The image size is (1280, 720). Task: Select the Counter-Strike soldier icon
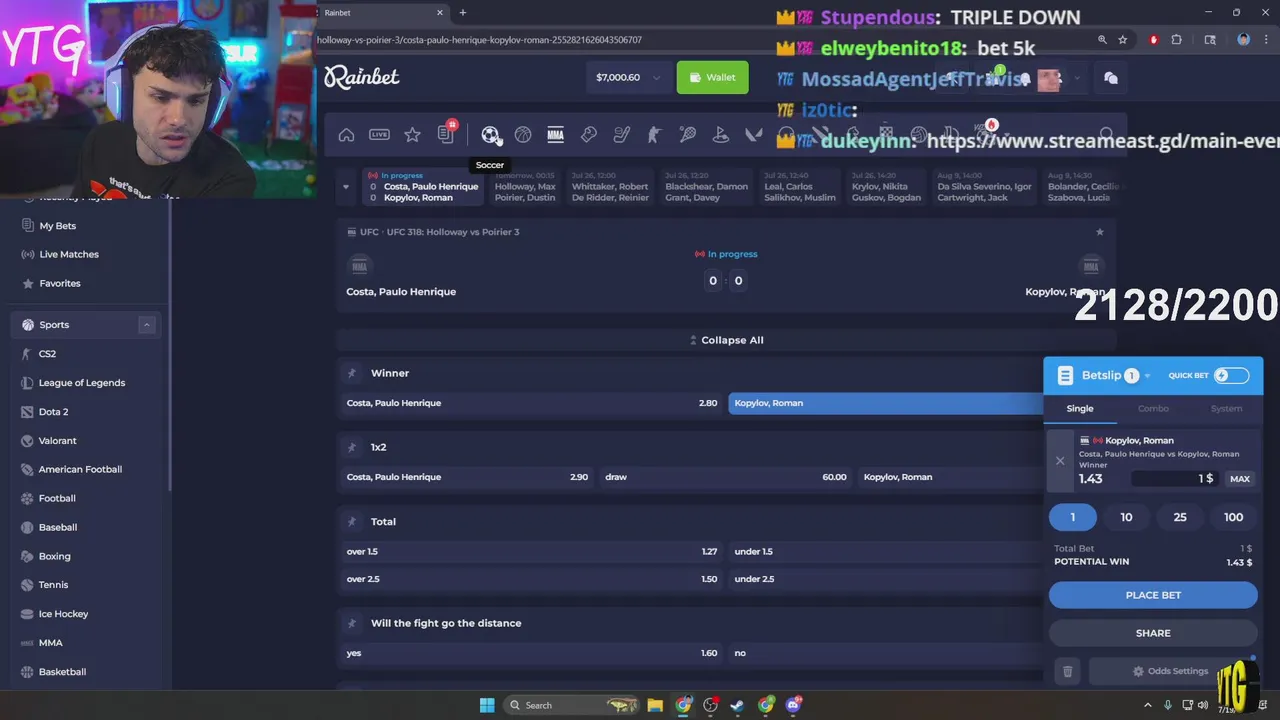click(x=655, y=135)
